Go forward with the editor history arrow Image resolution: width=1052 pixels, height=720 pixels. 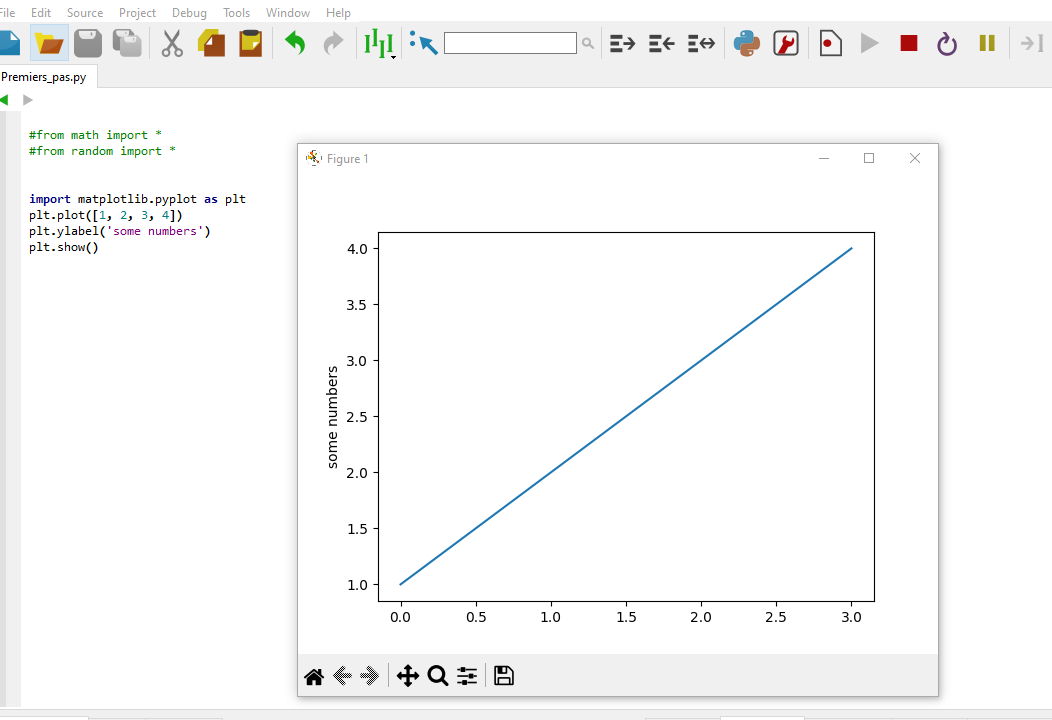tap(28, 100)
